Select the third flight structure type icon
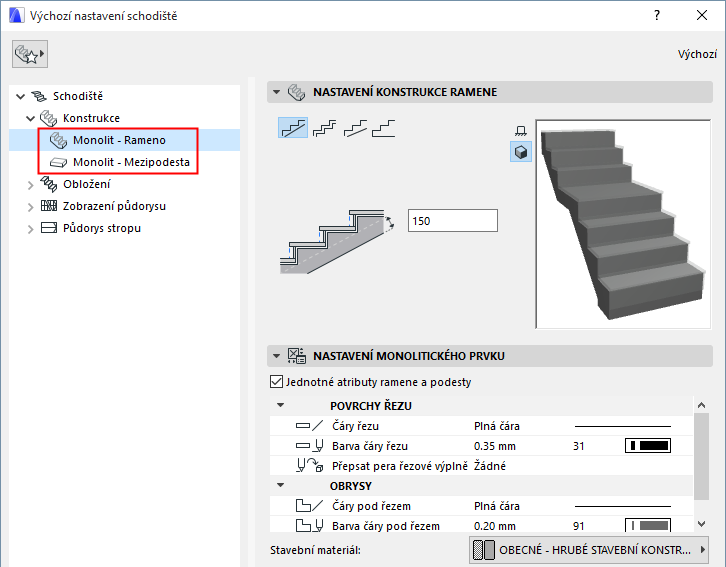The width and height of the screenshot is (726, 567). click(x=355, y=128)
